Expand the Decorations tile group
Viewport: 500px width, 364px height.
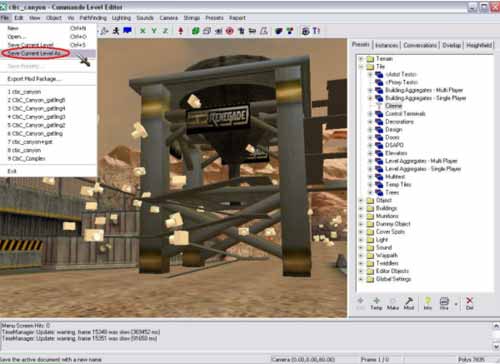370,122
